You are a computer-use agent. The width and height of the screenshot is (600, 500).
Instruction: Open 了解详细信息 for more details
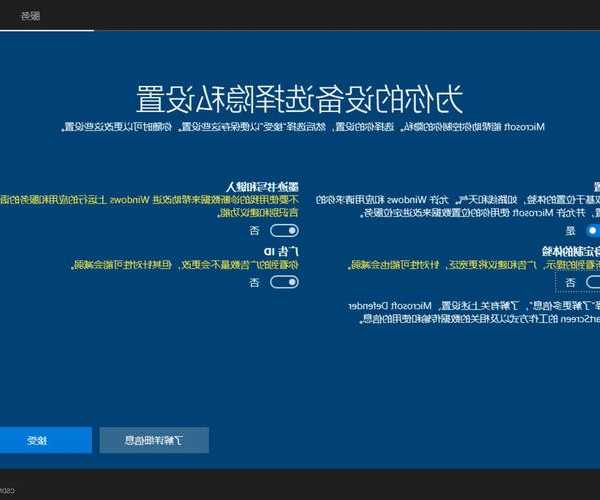click(154, 440)
